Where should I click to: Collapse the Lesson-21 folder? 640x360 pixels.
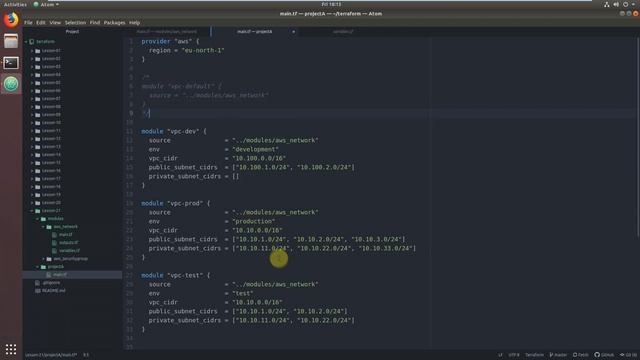click(x=32, y=211)
